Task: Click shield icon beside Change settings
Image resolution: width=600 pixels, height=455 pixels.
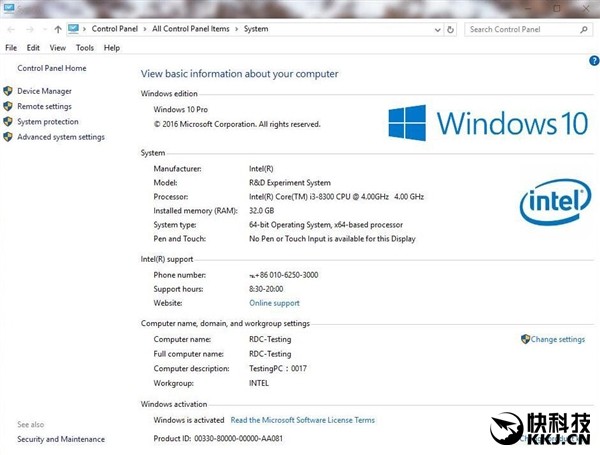Action: 525,339
